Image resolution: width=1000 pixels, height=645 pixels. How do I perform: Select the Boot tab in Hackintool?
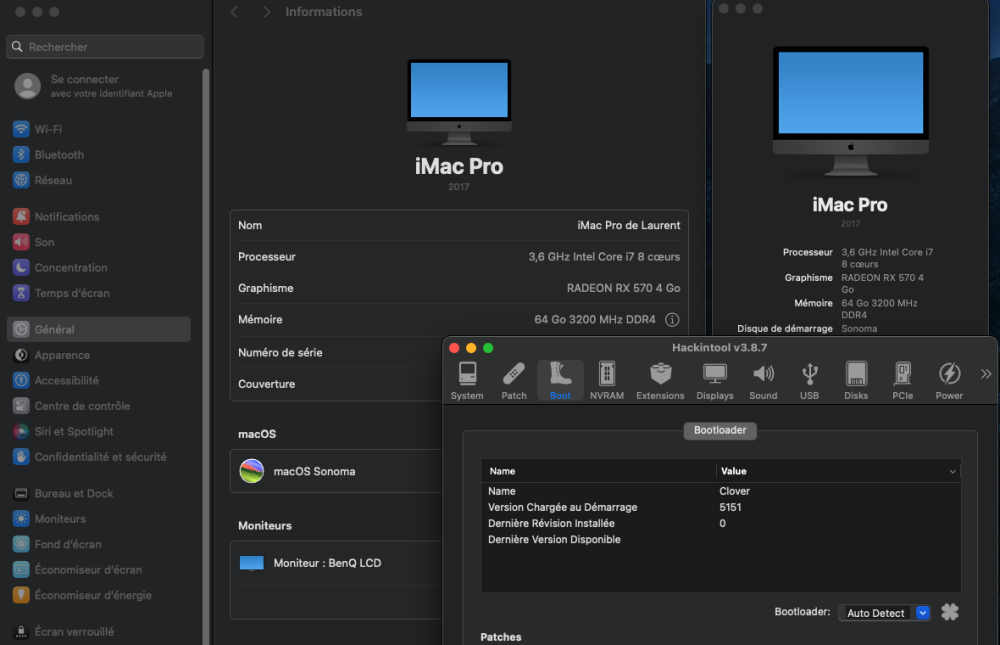[560, 381]
